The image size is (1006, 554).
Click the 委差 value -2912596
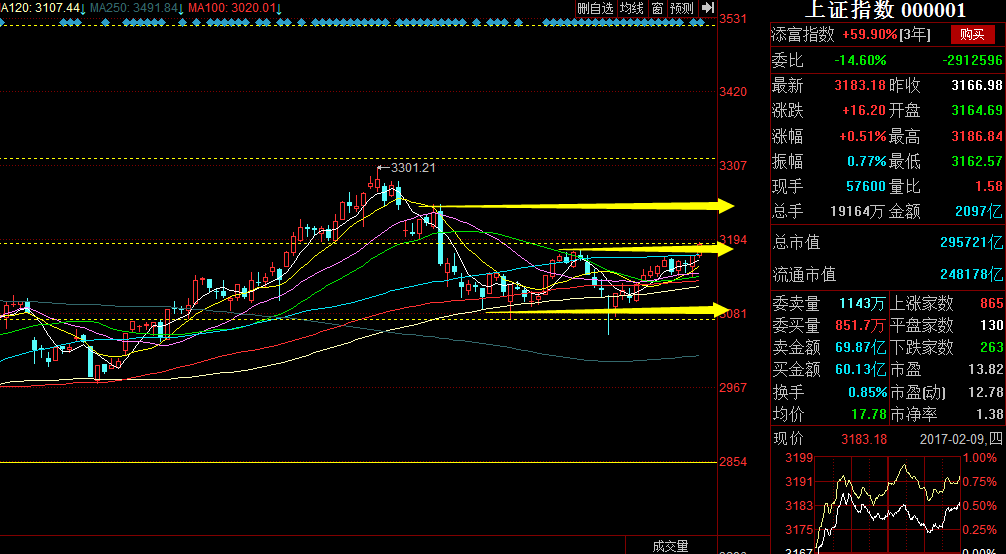(x=972, y=61)
